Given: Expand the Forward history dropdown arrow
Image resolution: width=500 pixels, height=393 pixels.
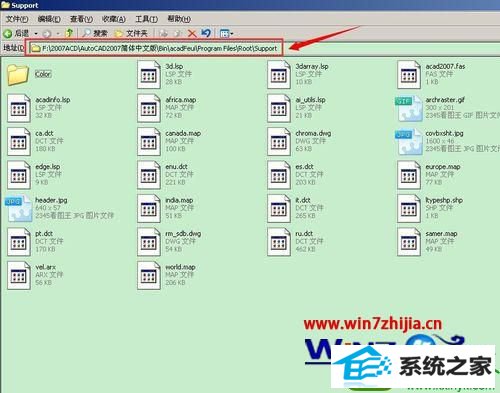Looking at the screenshot, I should tap(58, 34).
